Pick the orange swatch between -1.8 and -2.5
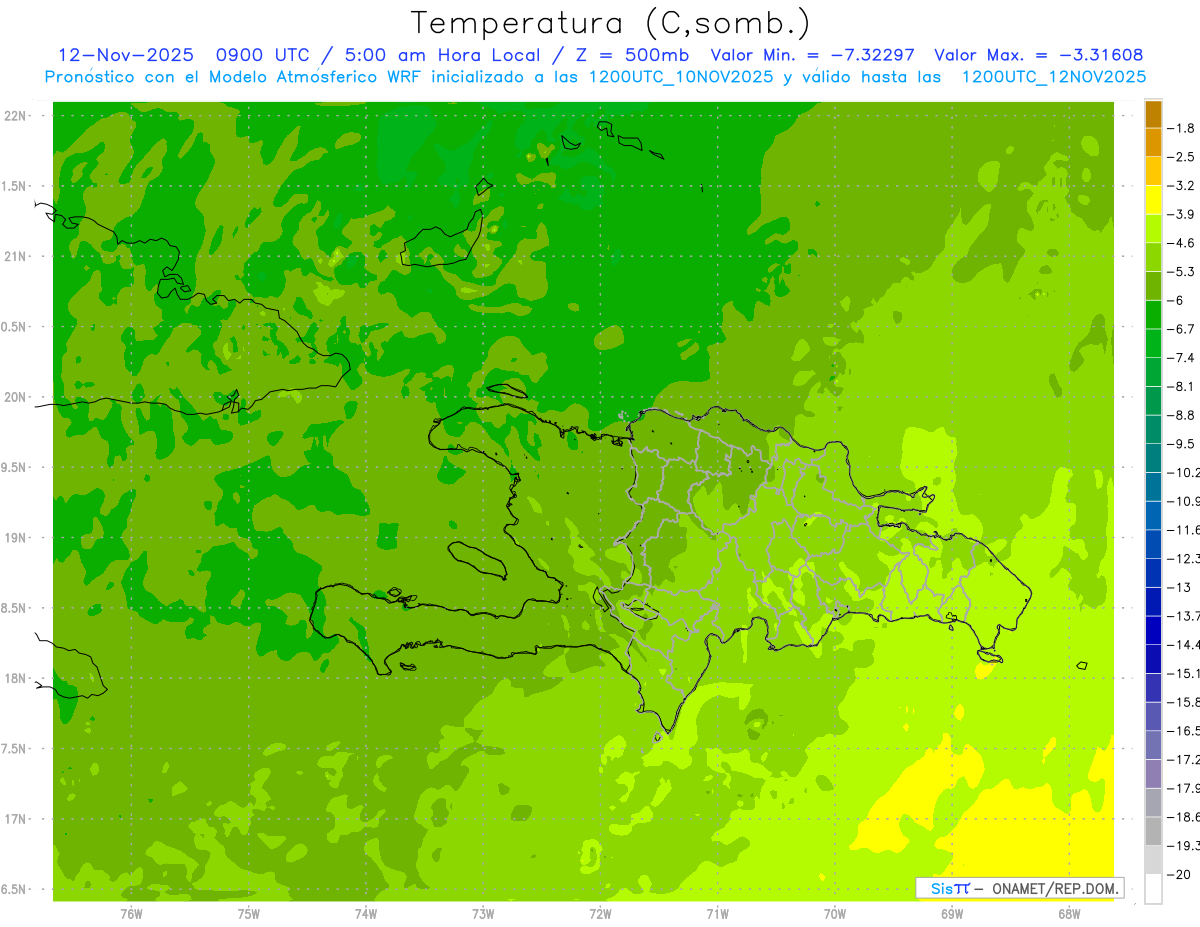Viewport: 1200px width, 927px height. [1153, 142]
